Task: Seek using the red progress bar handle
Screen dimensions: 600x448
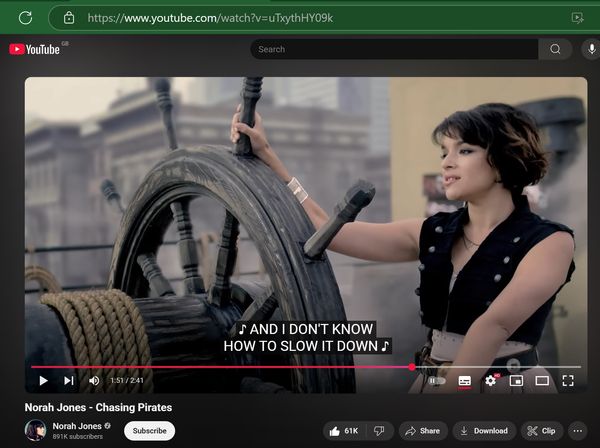Action: 412,367
